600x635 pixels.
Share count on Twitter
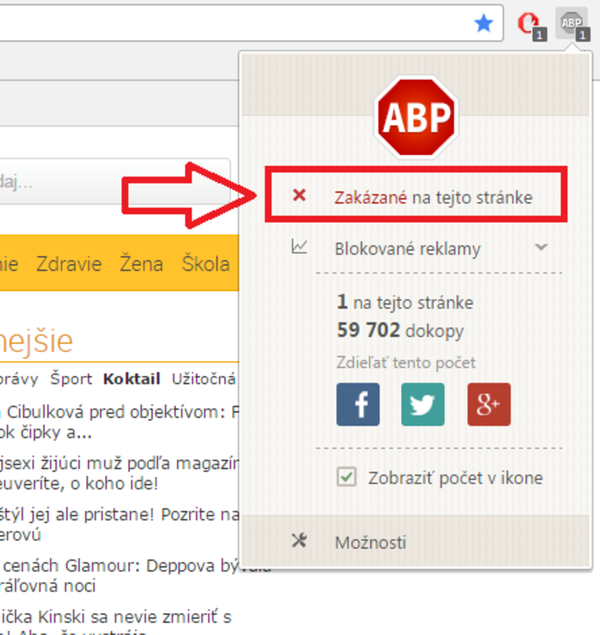click(x=423, y=404)
